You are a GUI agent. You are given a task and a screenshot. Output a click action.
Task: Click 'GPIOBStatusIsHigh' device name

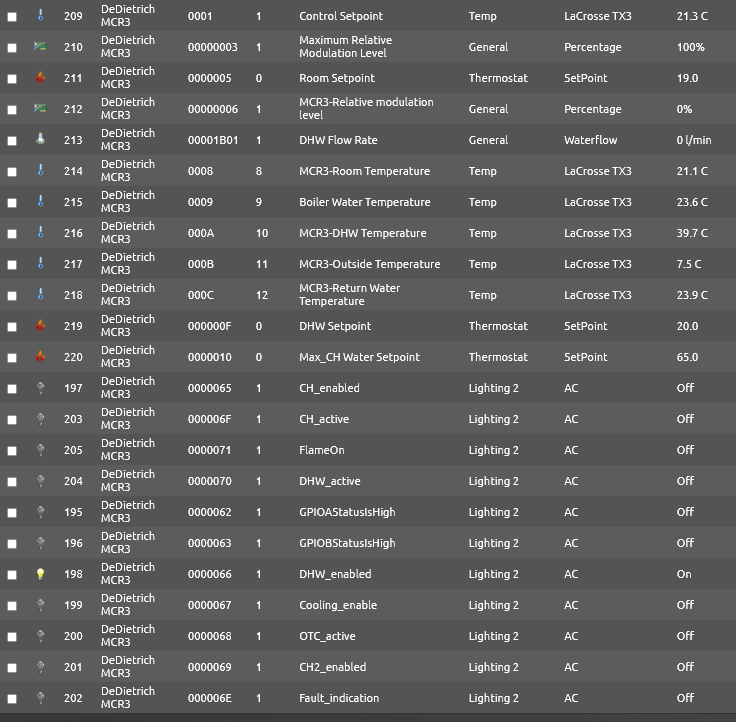click(347, 543)
